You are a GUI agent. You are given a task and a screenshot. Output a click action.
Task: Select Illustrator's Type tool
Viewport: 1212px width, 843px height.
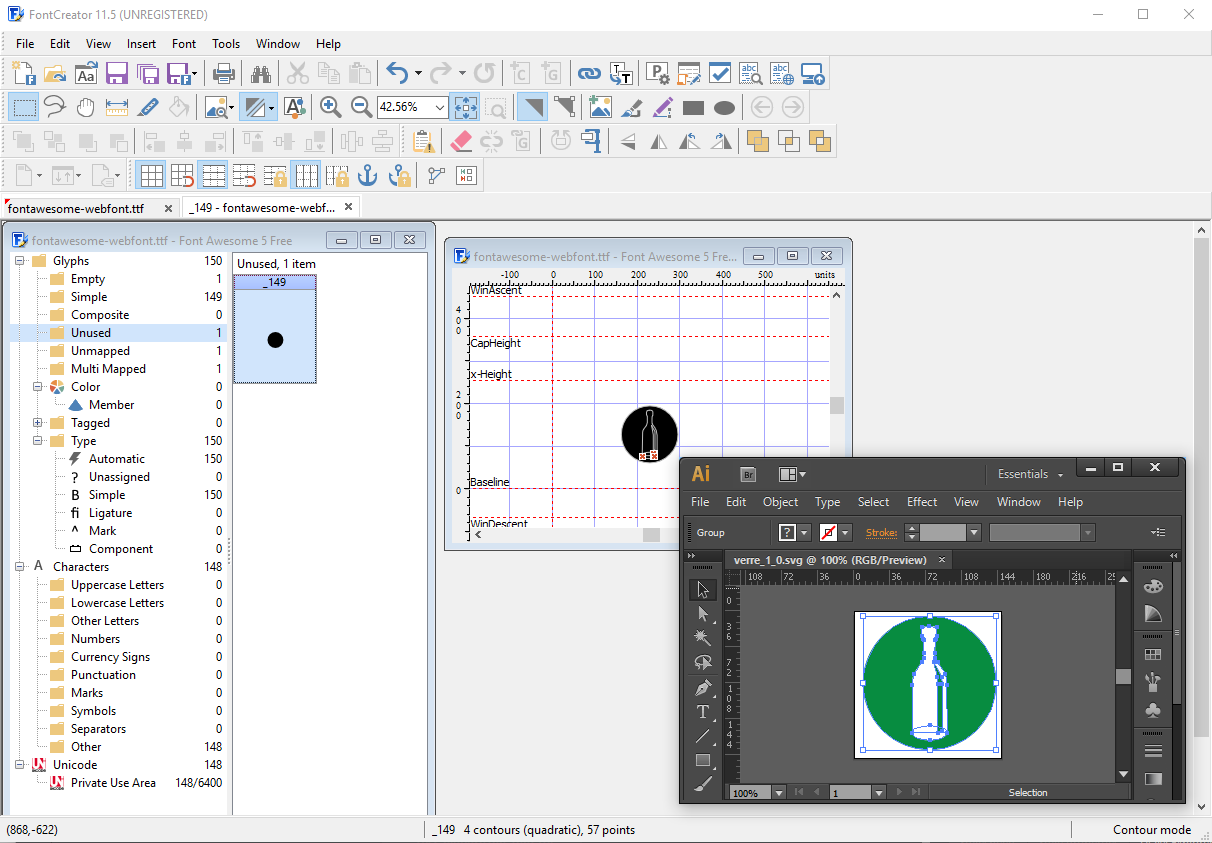[703, 712]
